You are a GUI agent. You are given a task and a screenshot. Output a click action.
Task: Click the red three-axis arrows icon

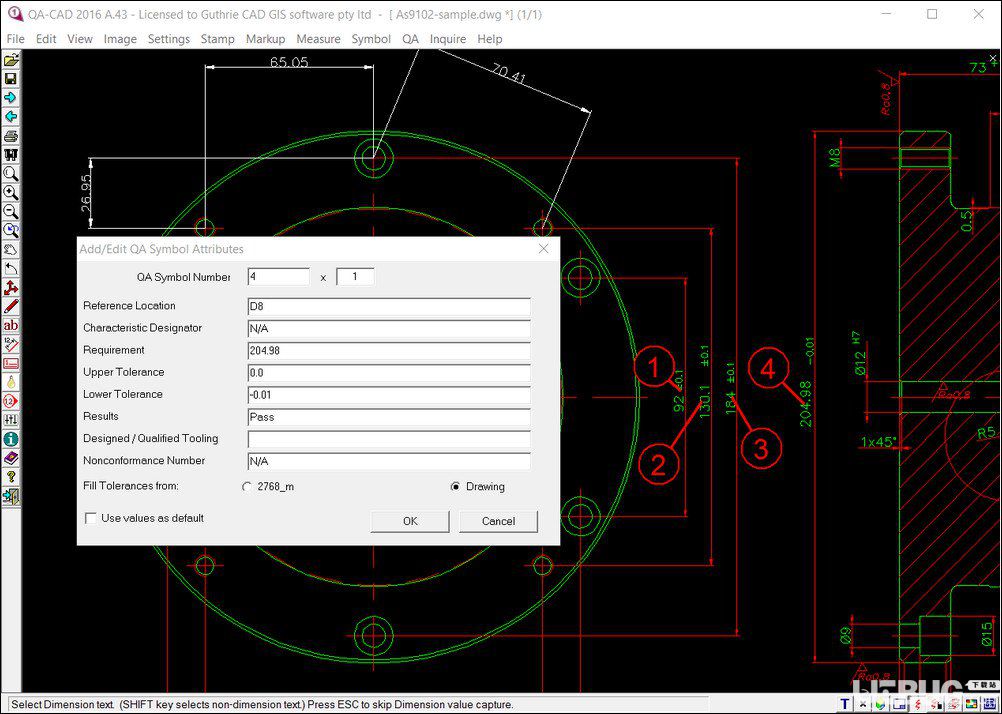point(11,288)
